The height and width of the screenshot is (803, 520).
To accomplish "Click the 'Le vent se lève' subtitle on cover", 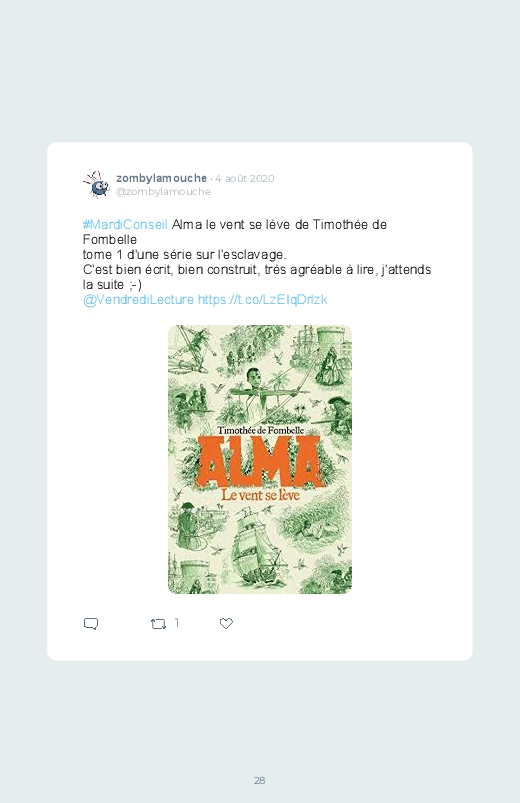I will [260, 495].
